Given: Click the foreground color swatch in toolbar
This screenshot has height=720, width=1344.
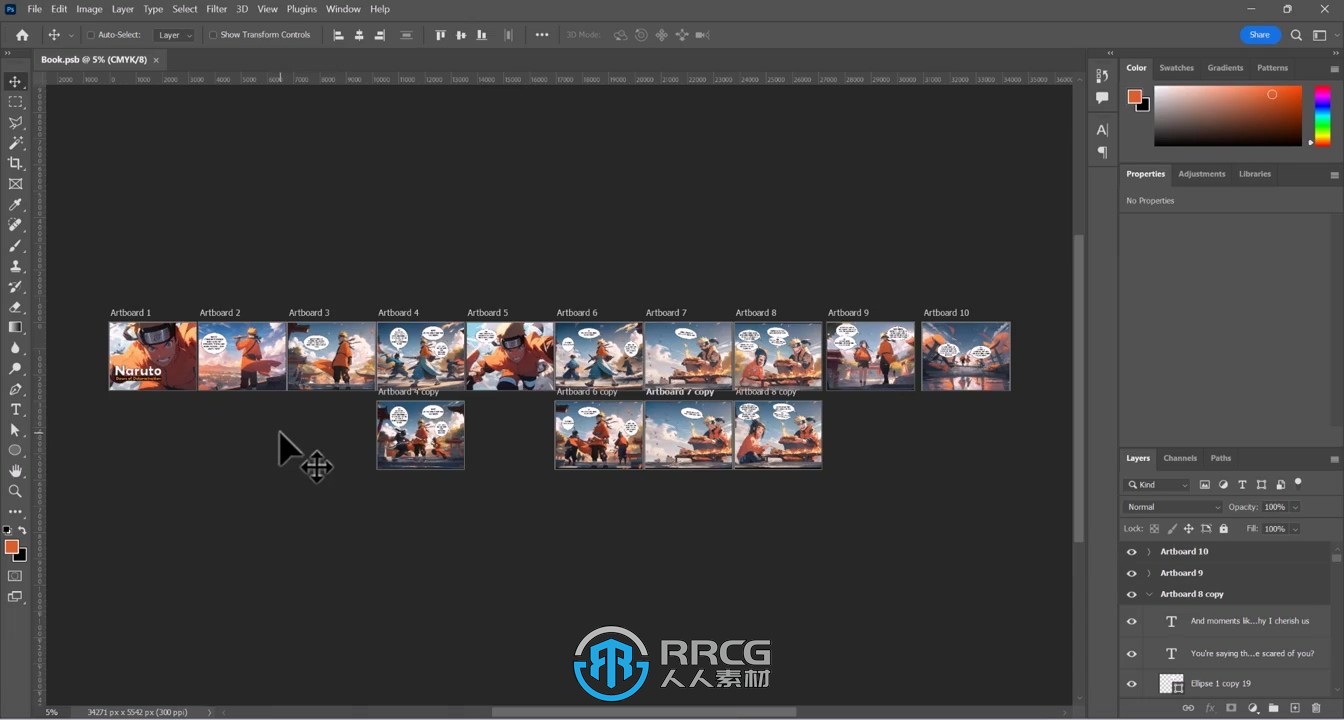Looking at the screenshot, I should click(x=11, y=546).
